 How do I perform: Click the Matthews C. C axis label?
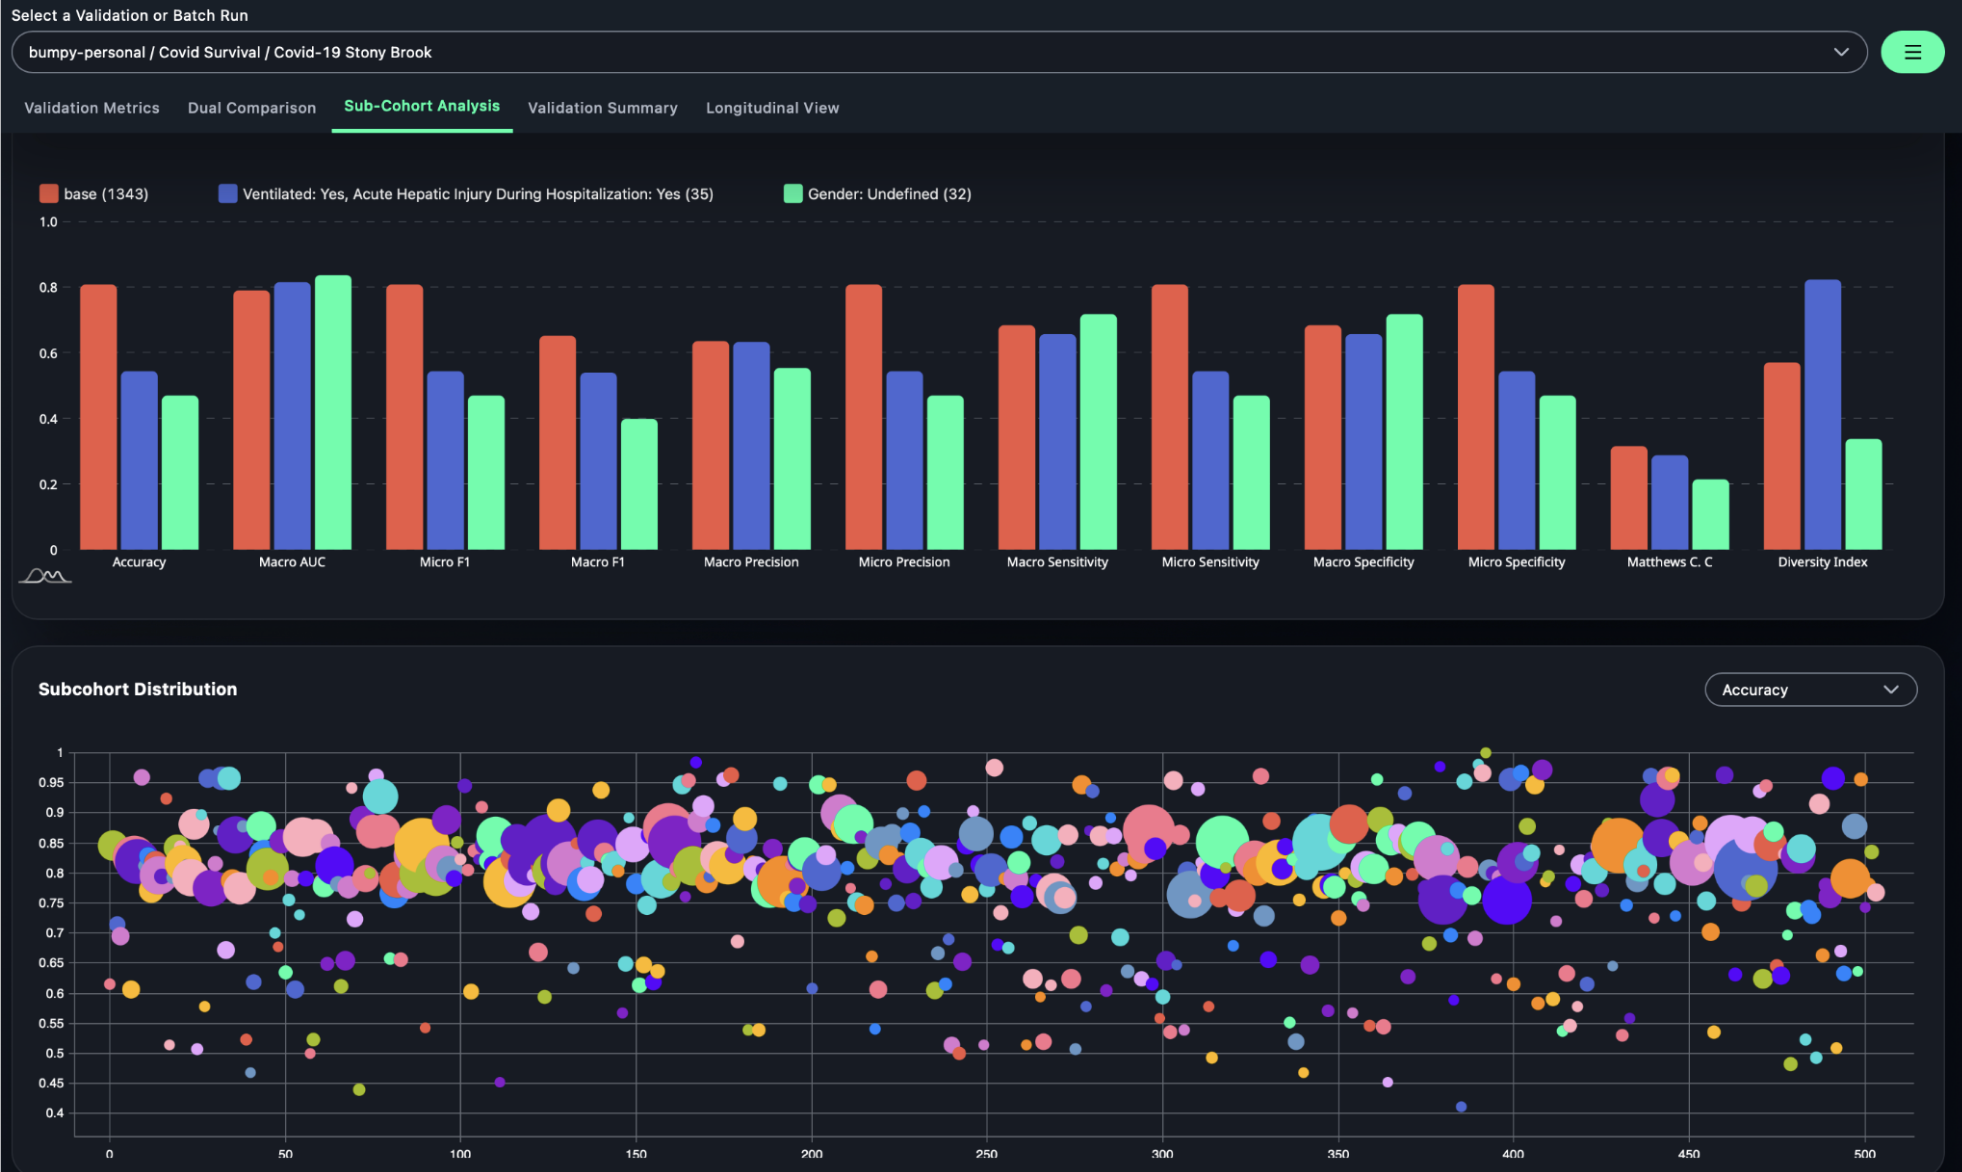[1668, 562]
